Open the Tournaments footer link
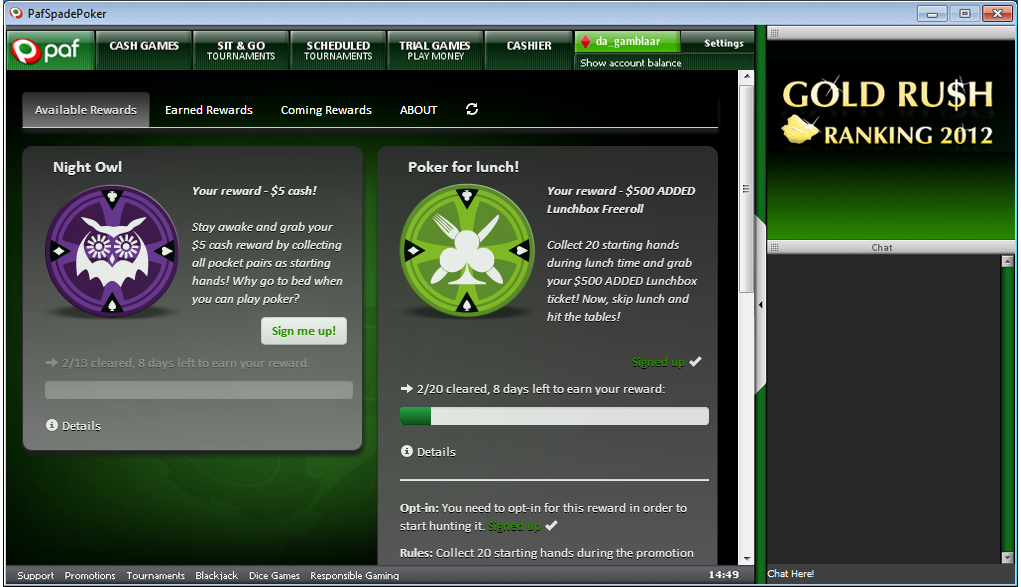This screenshot has height=587, width=1021. (156, 575)
